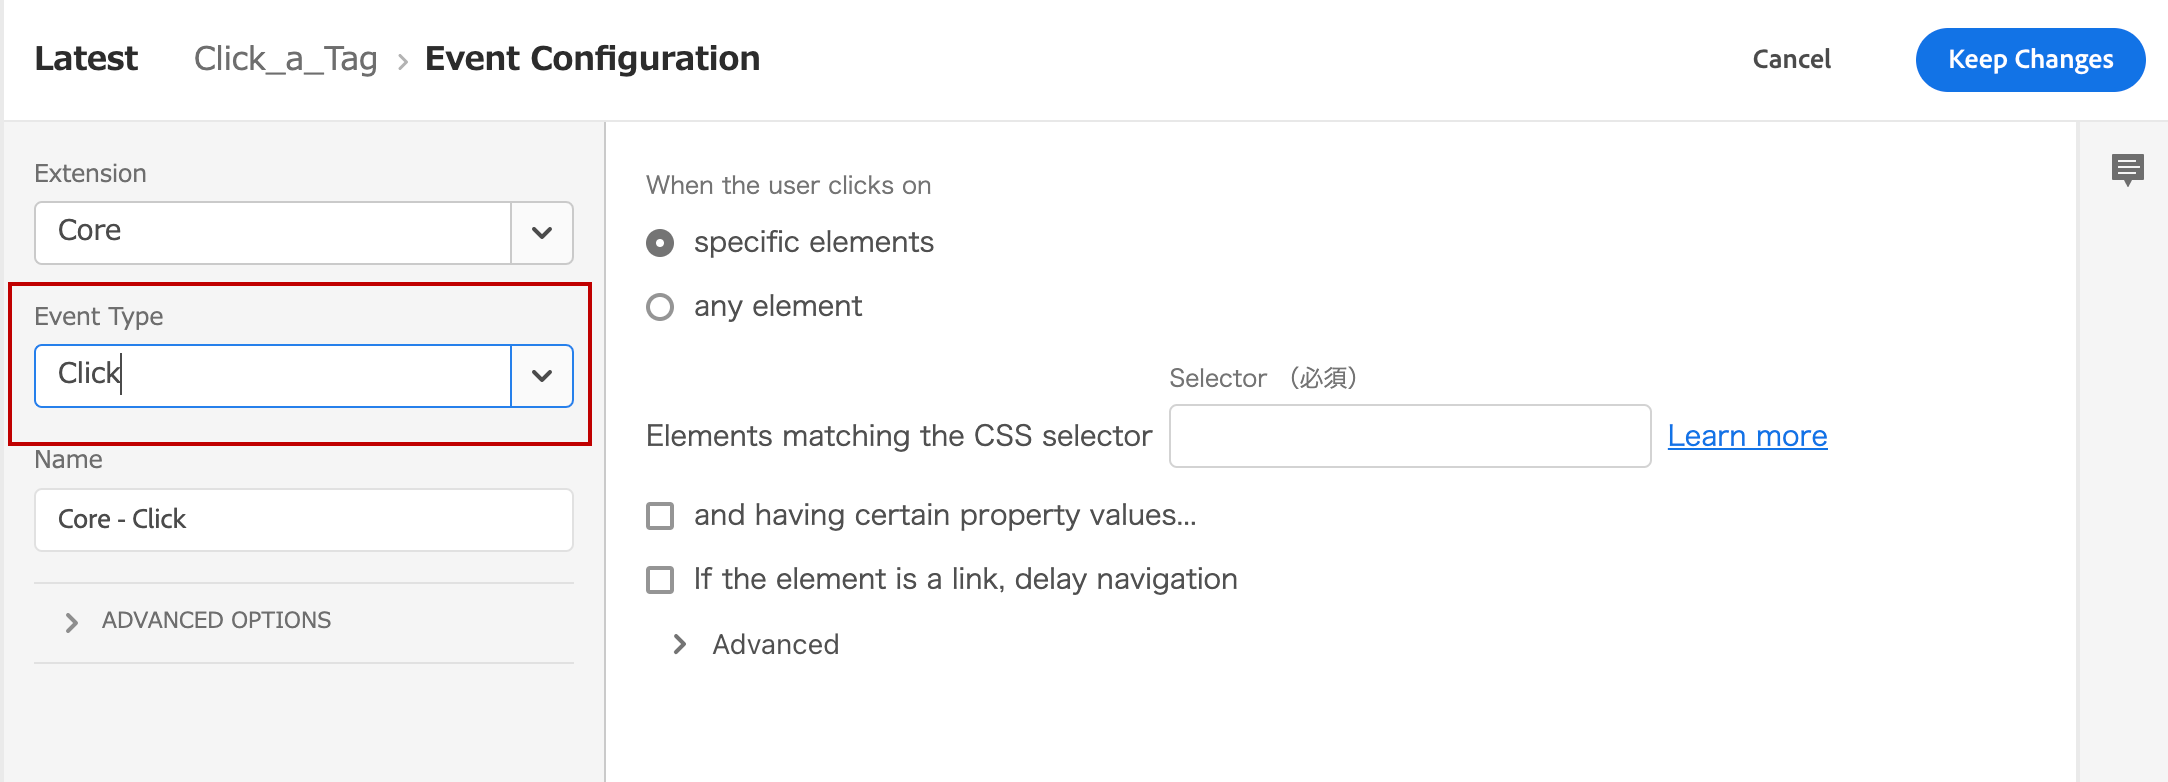Click the Extension dropdown arrow
Image resolution: width=2168 pixels, height=782 pixels.
click(542, 233)
